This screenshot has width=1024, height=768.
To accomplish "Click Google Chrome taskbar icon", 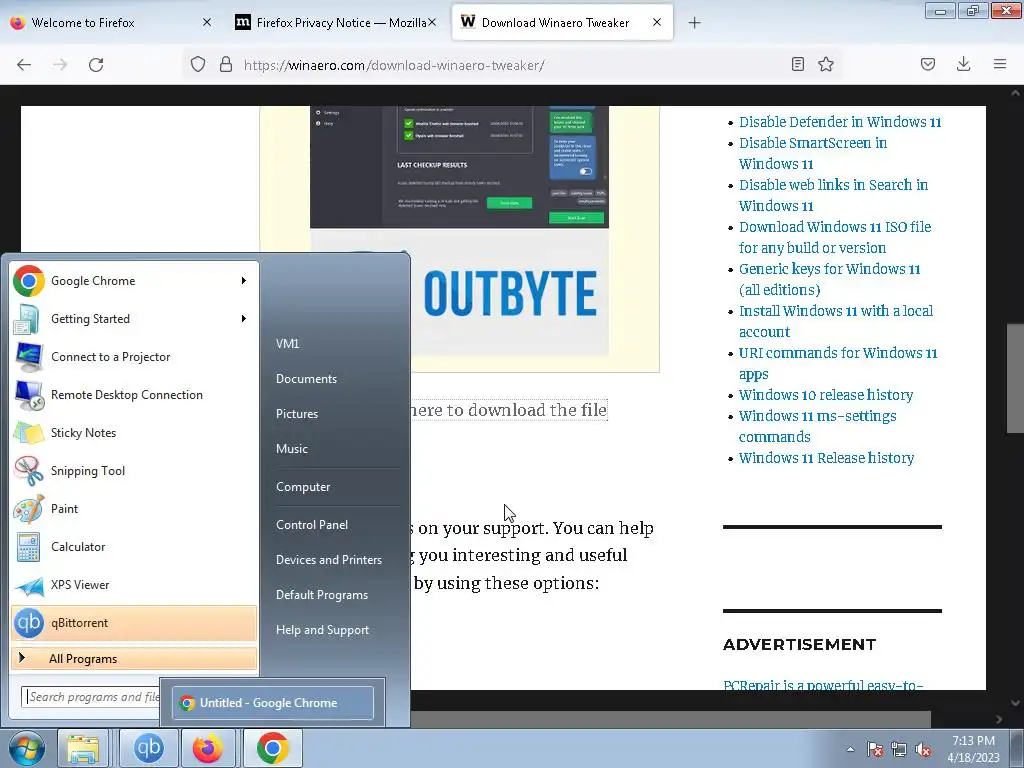I will point(272,748).
